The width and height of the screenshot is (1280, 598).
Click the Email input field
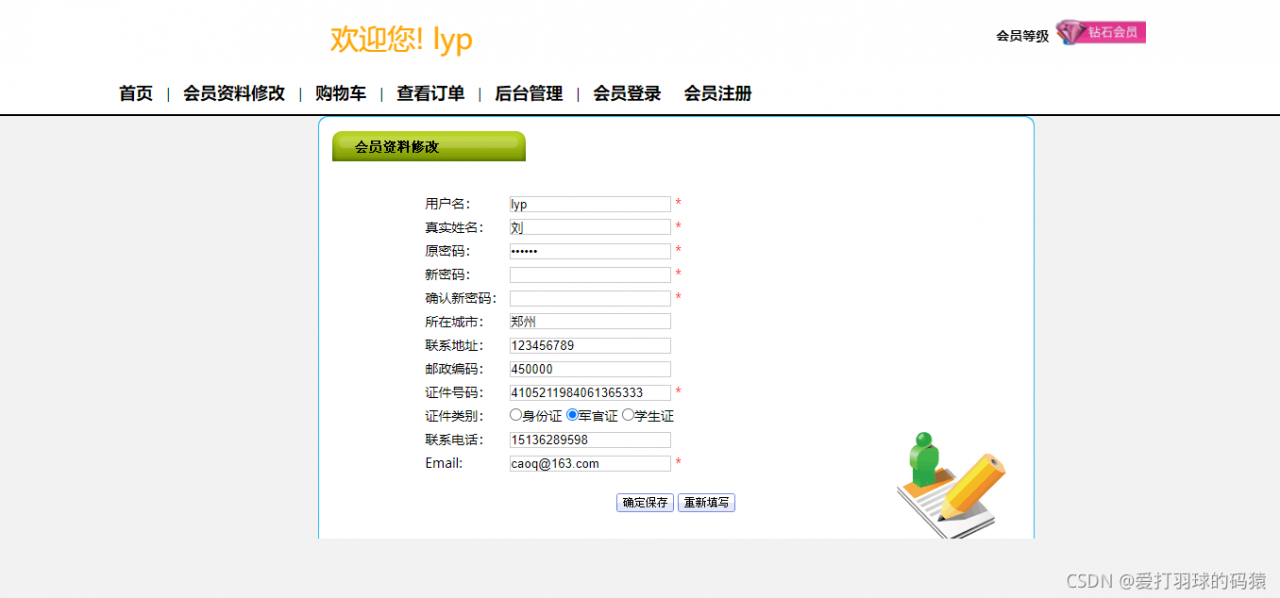pos(589,463)
